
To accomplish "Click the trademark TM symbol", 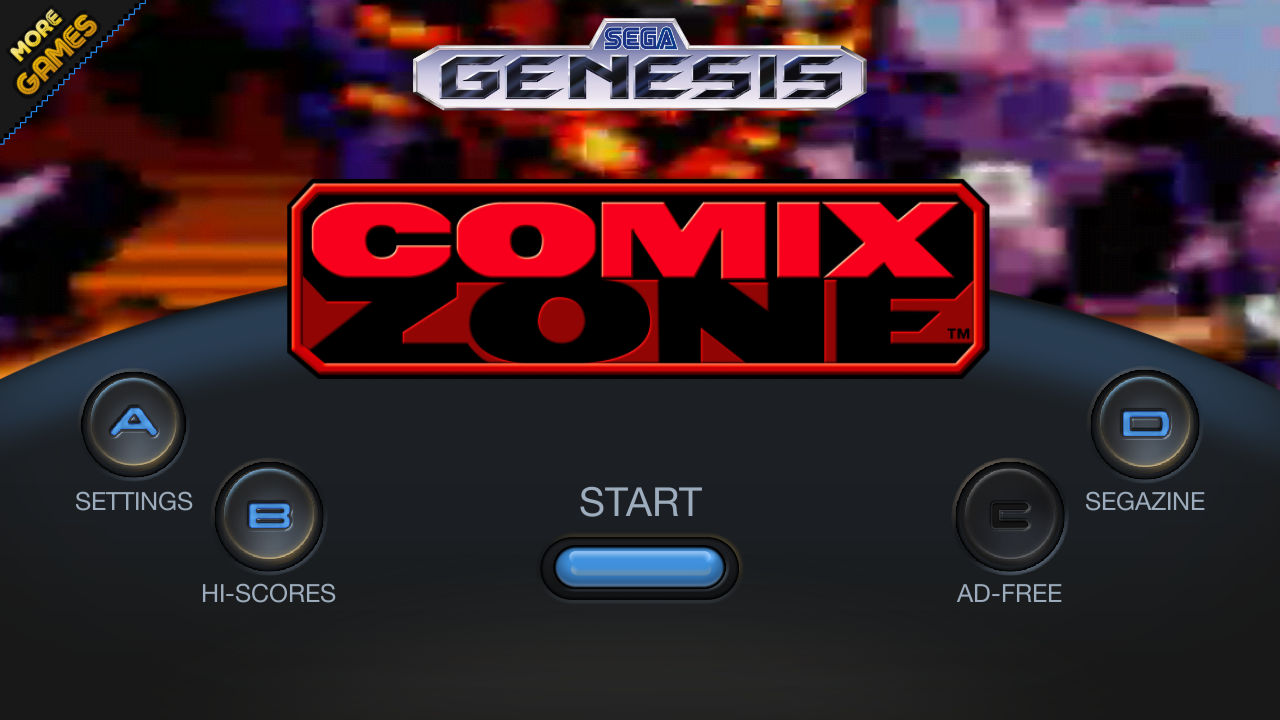I will click(957, 333).
